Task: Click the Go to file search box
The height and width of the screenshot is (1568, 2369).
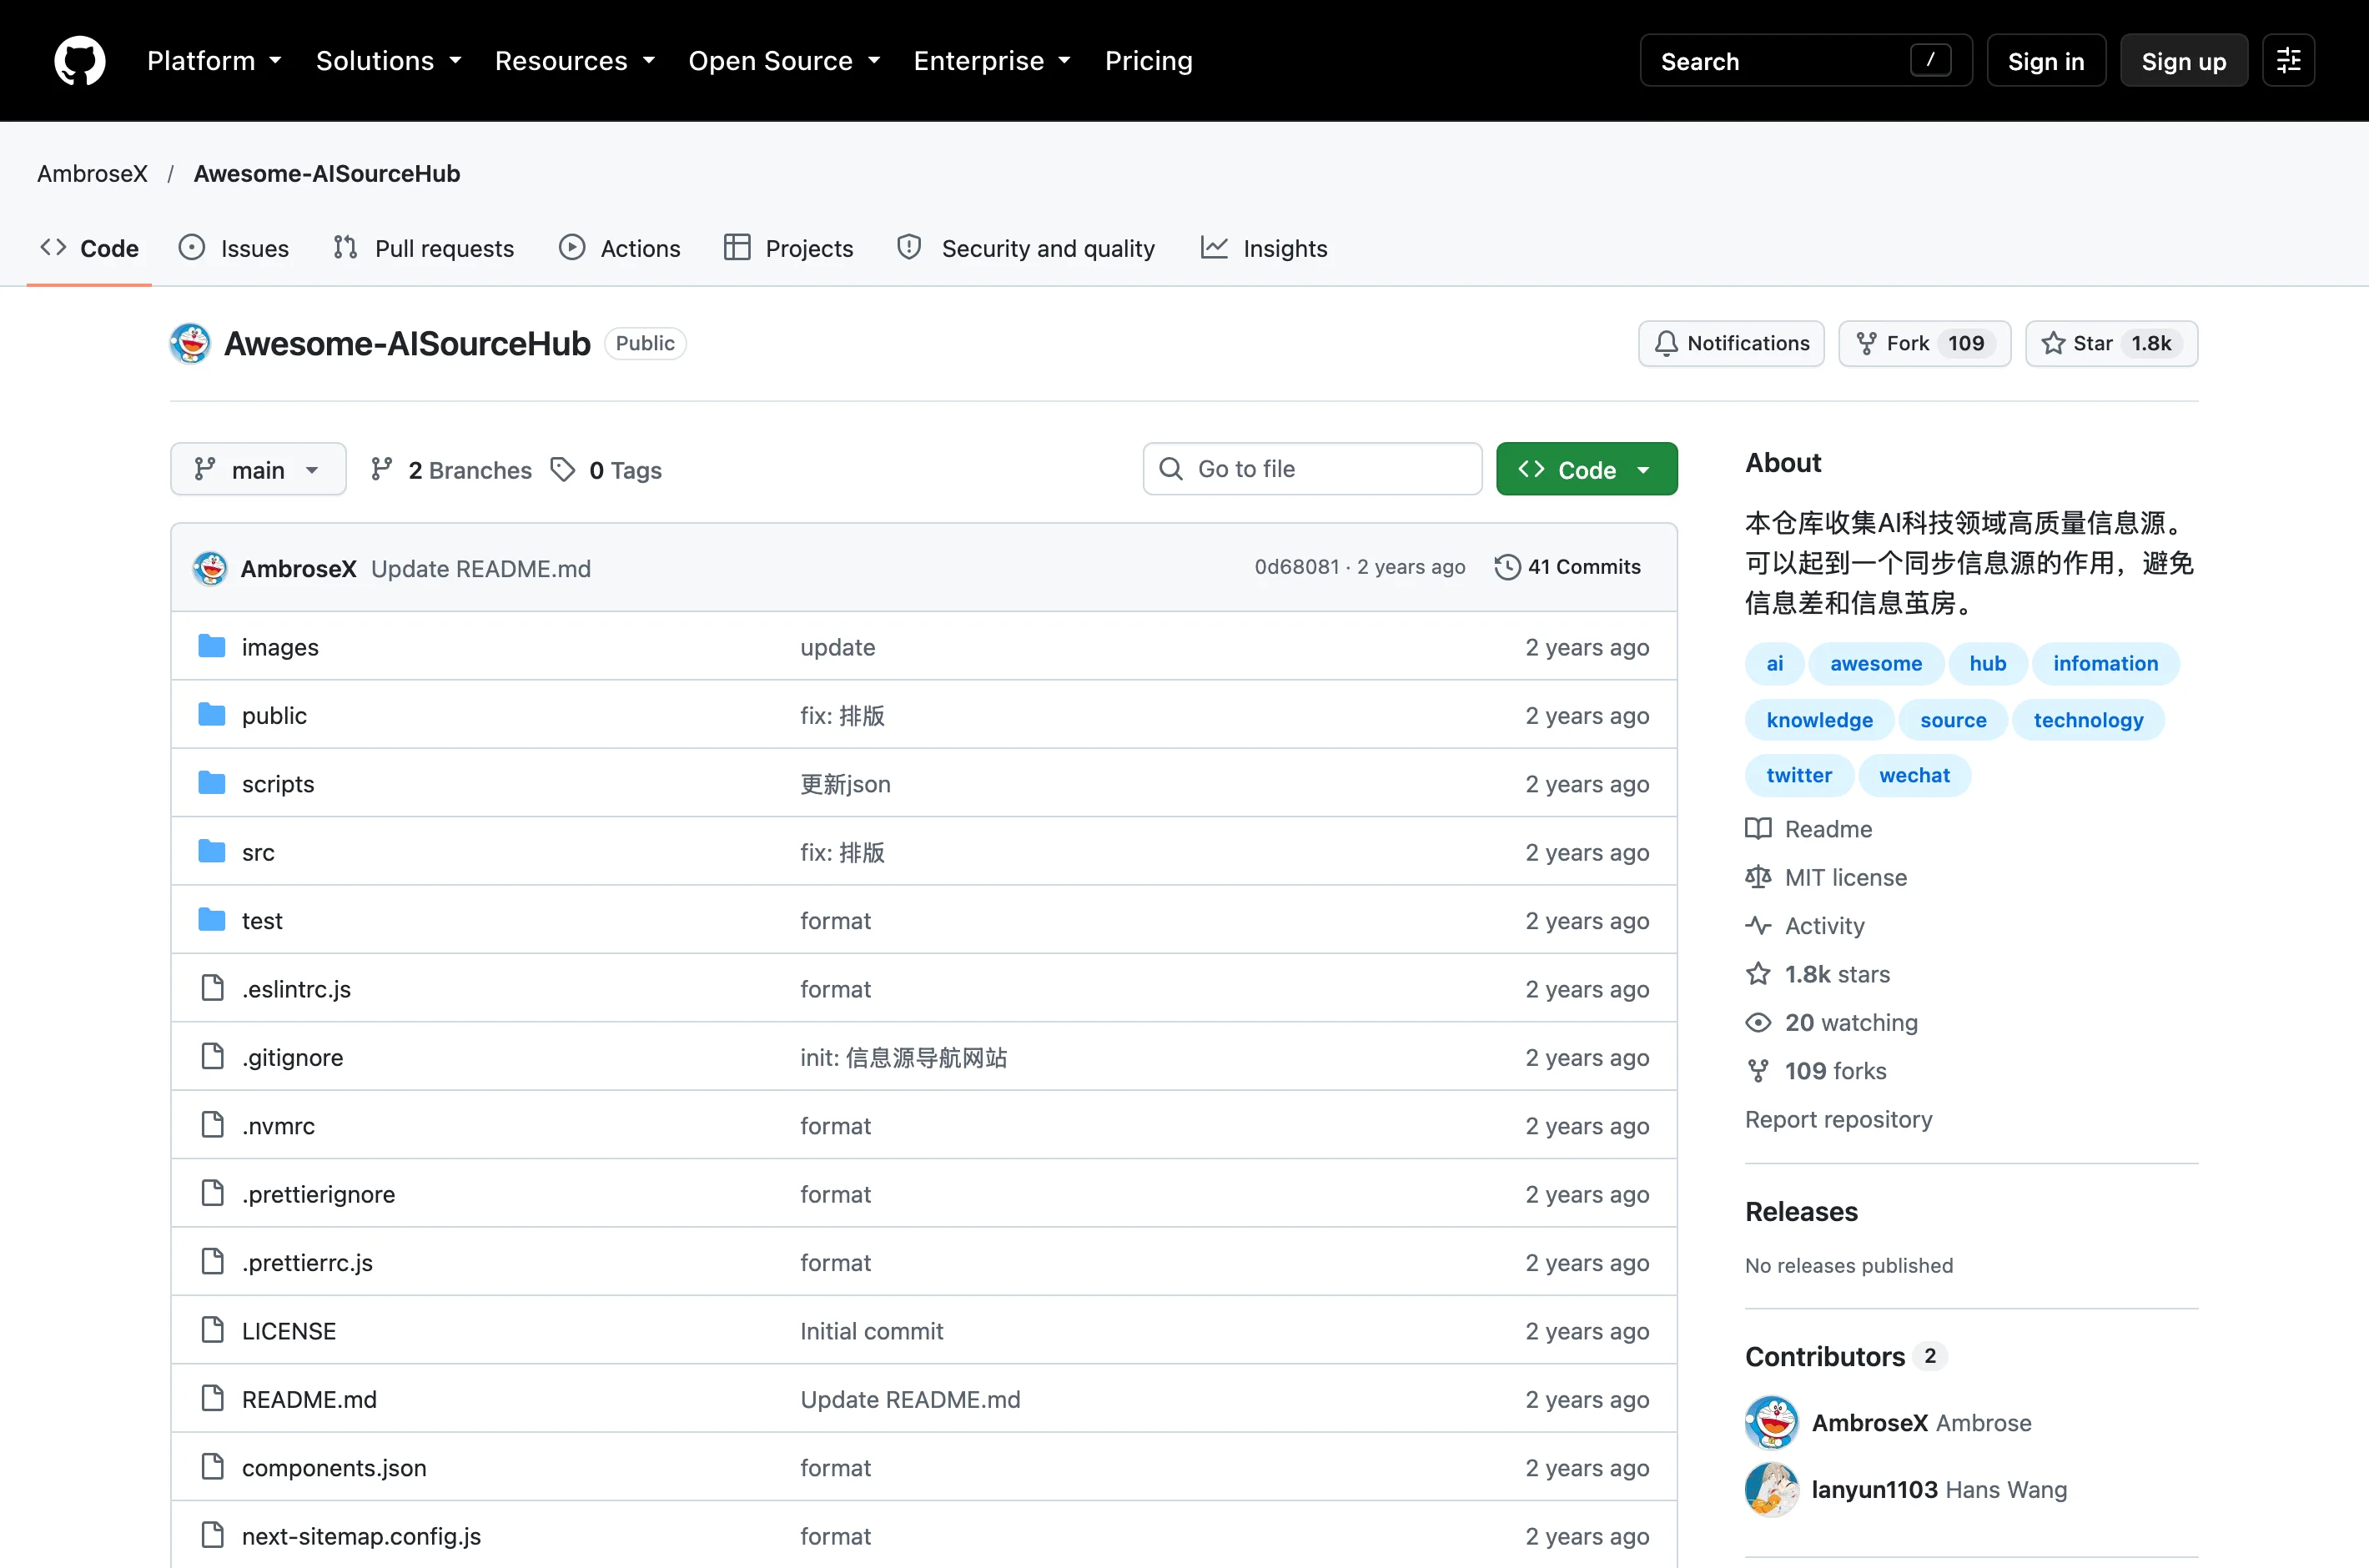Action: click(1312, 469)
